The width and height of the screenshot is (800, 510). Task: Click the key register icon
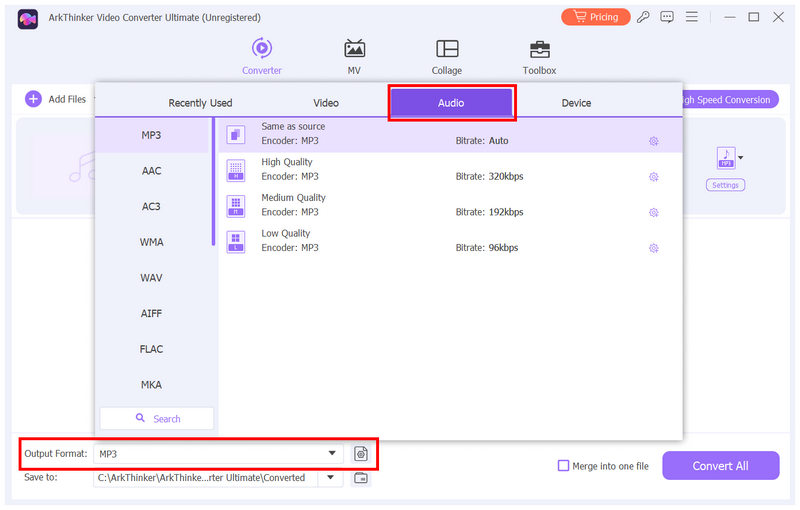click(643, 17)
